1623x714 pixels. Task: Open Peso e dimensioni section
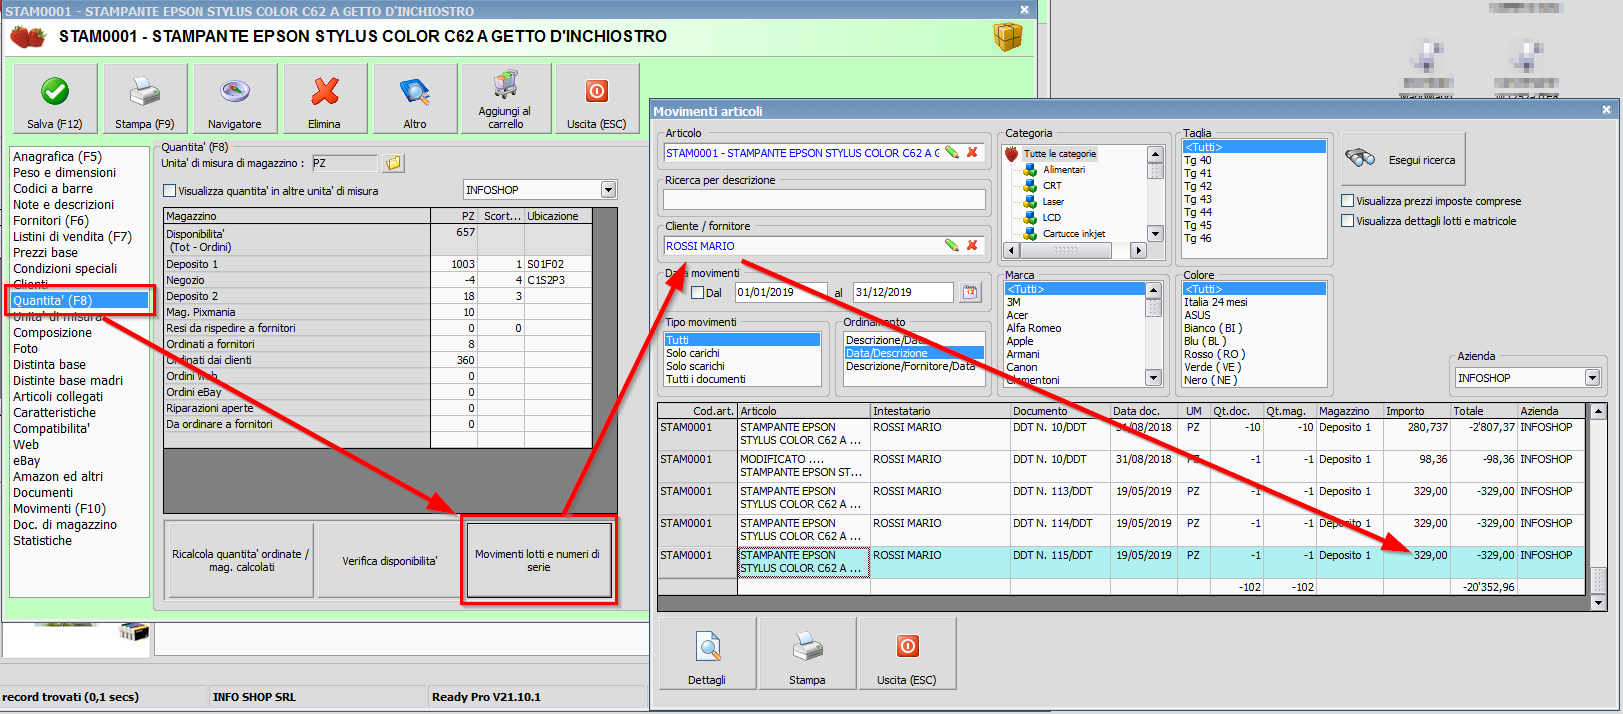(64, 173)
